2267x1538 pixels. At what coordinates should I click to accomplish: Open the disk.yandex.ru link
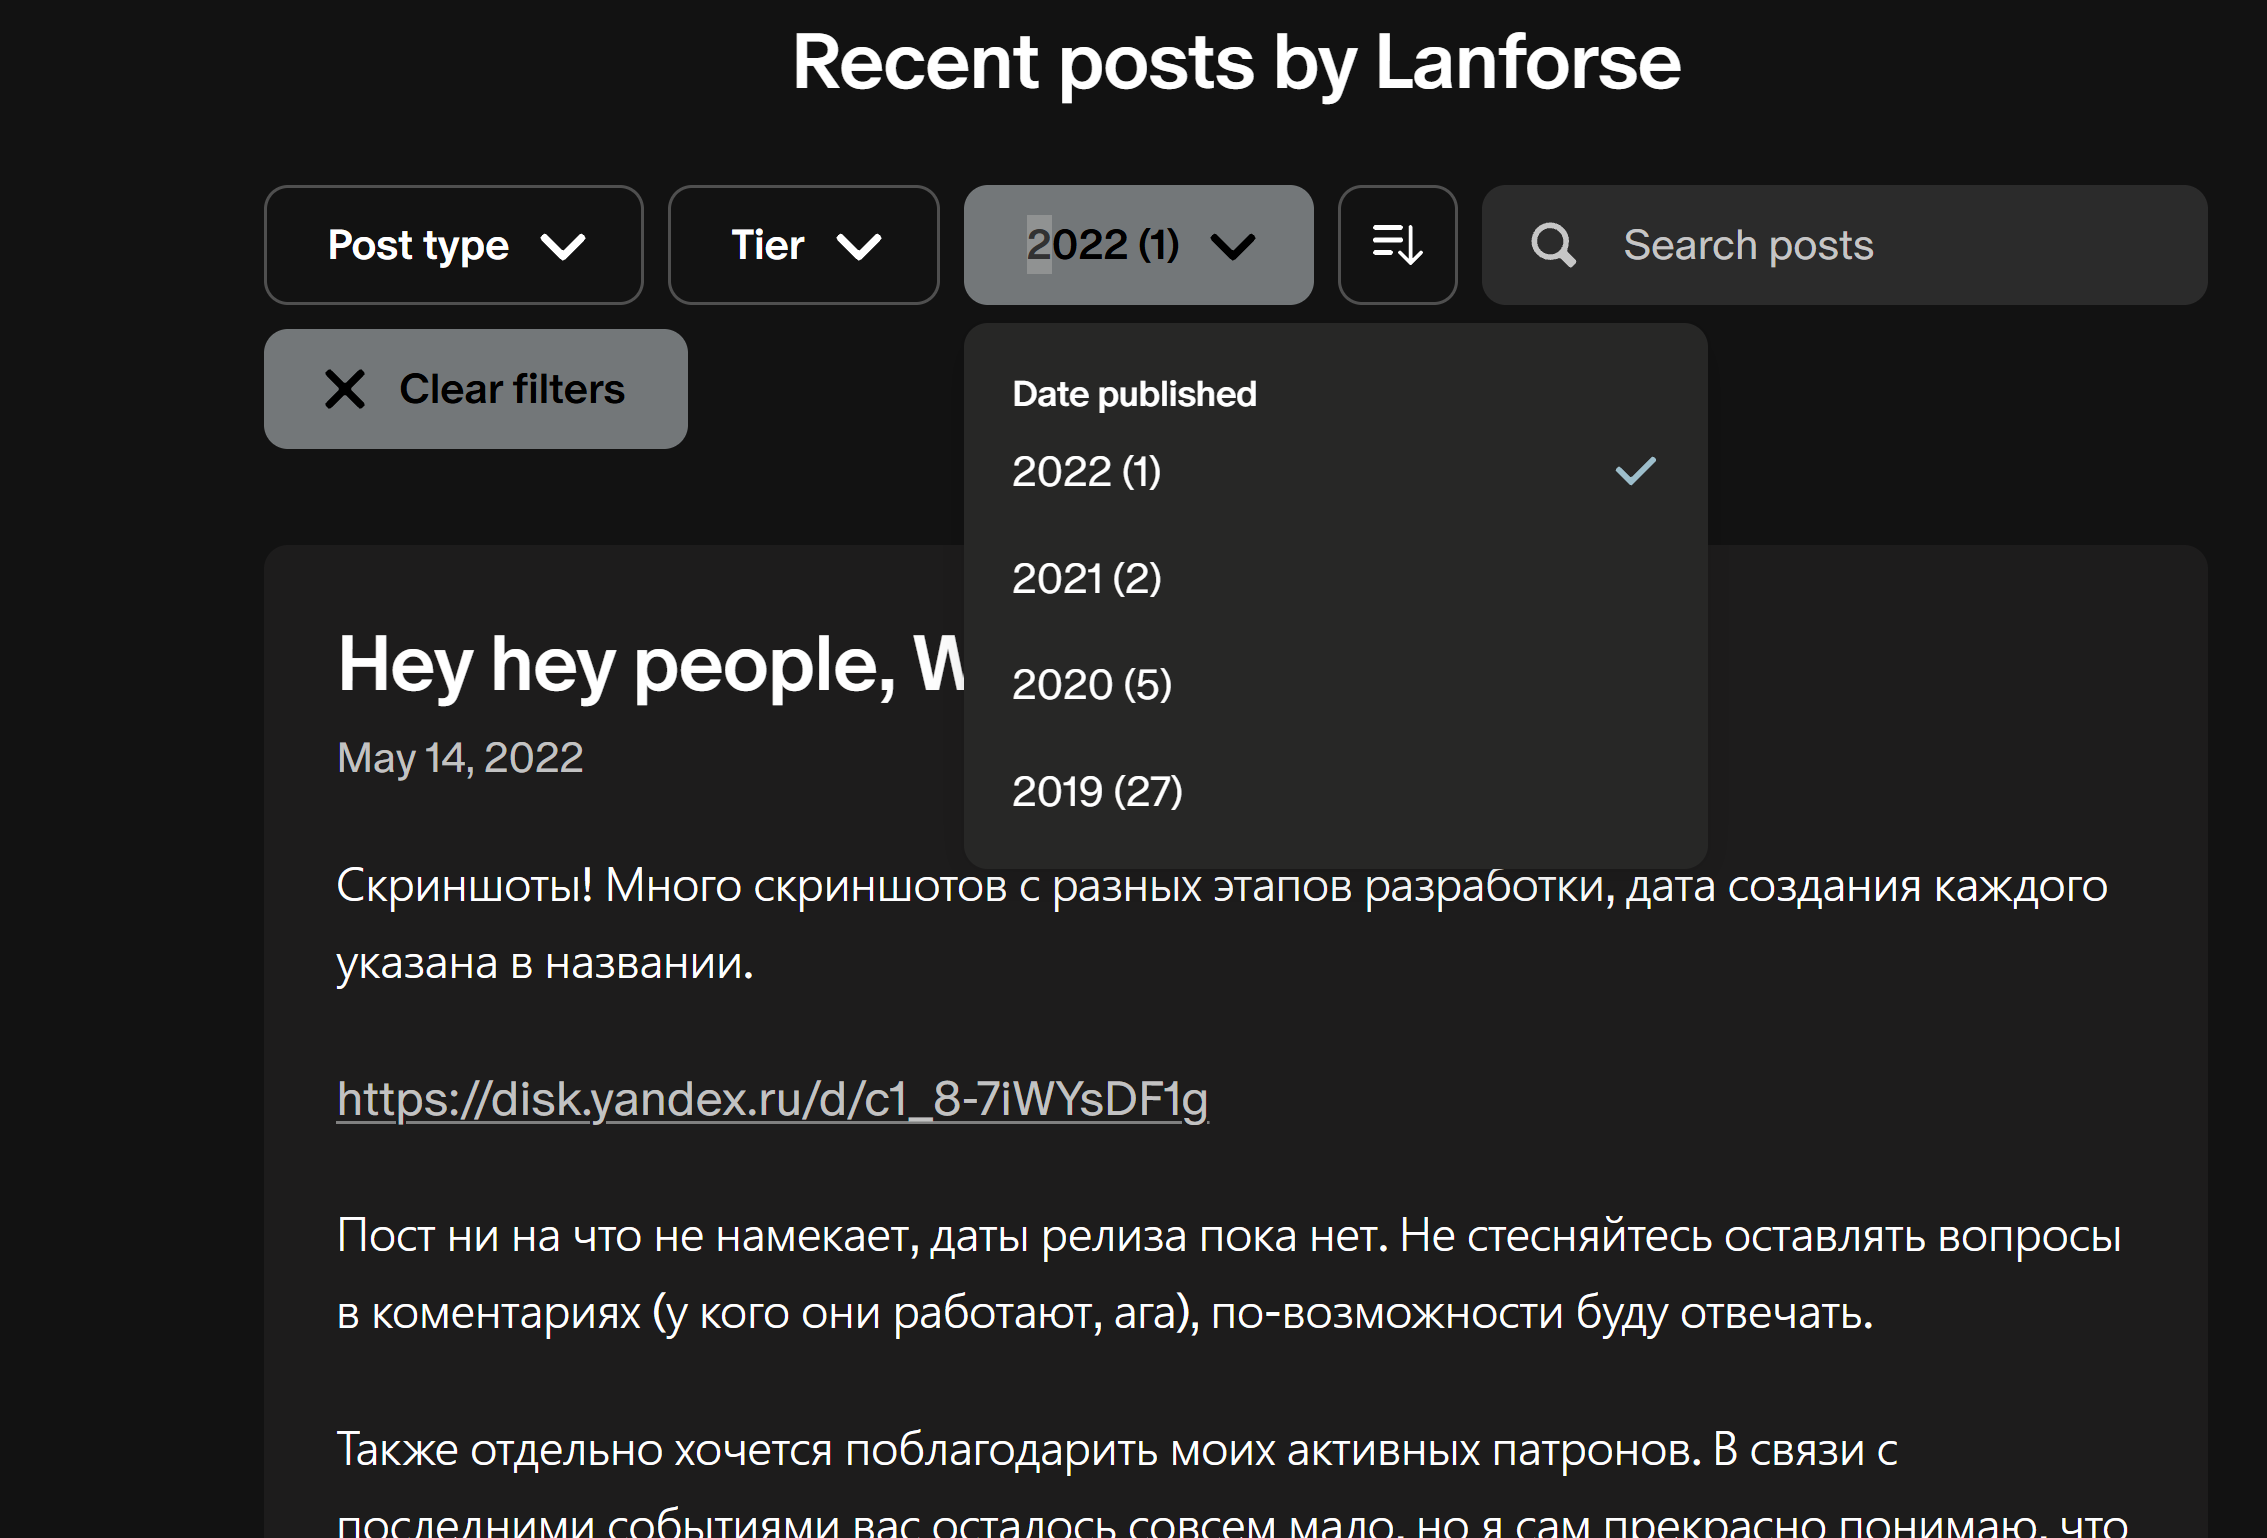(x=772, y=1099)
